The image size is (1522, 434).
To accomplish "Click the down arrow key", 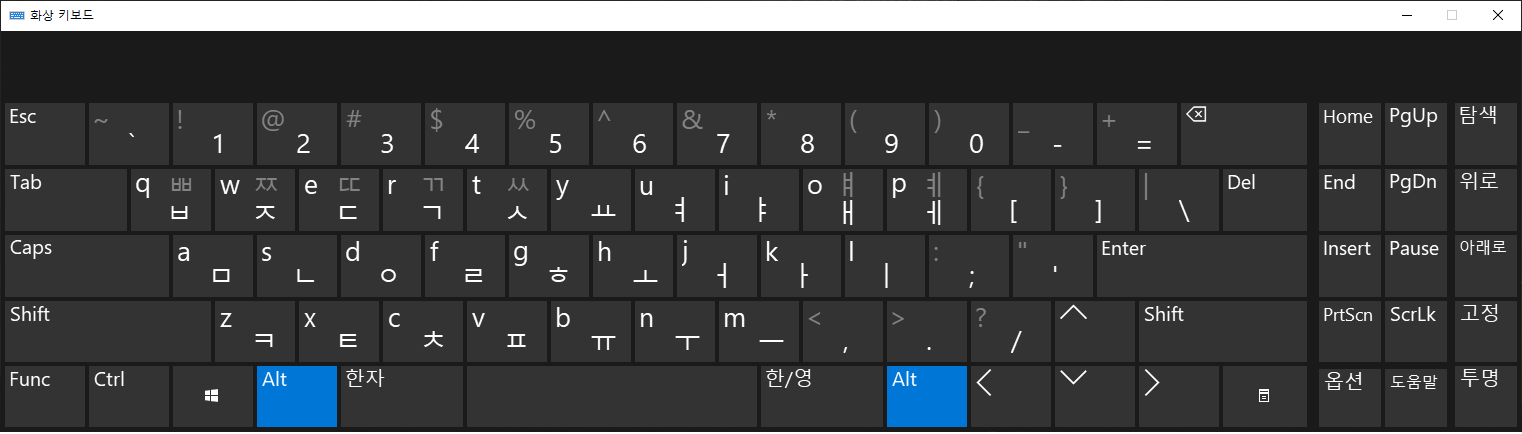I will pyautogui.click(x=1095, y=397).
